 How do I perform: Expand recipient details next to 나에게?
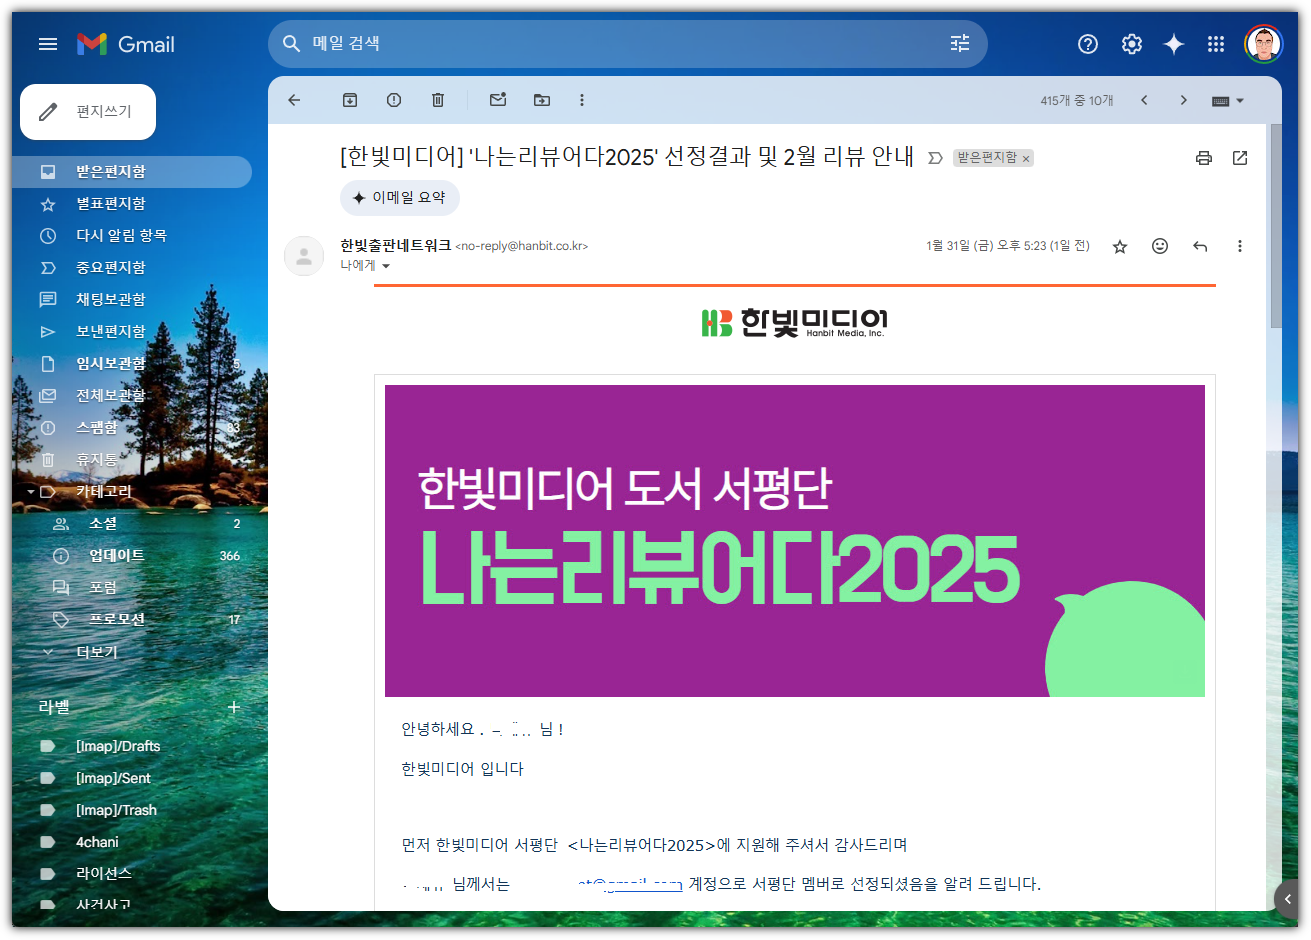386,266
